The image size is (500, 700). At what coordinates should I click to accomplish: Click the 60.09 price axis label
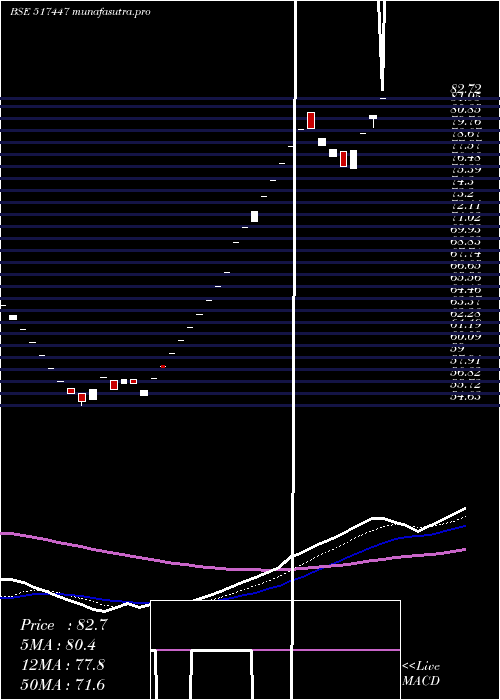click(466, 338)
